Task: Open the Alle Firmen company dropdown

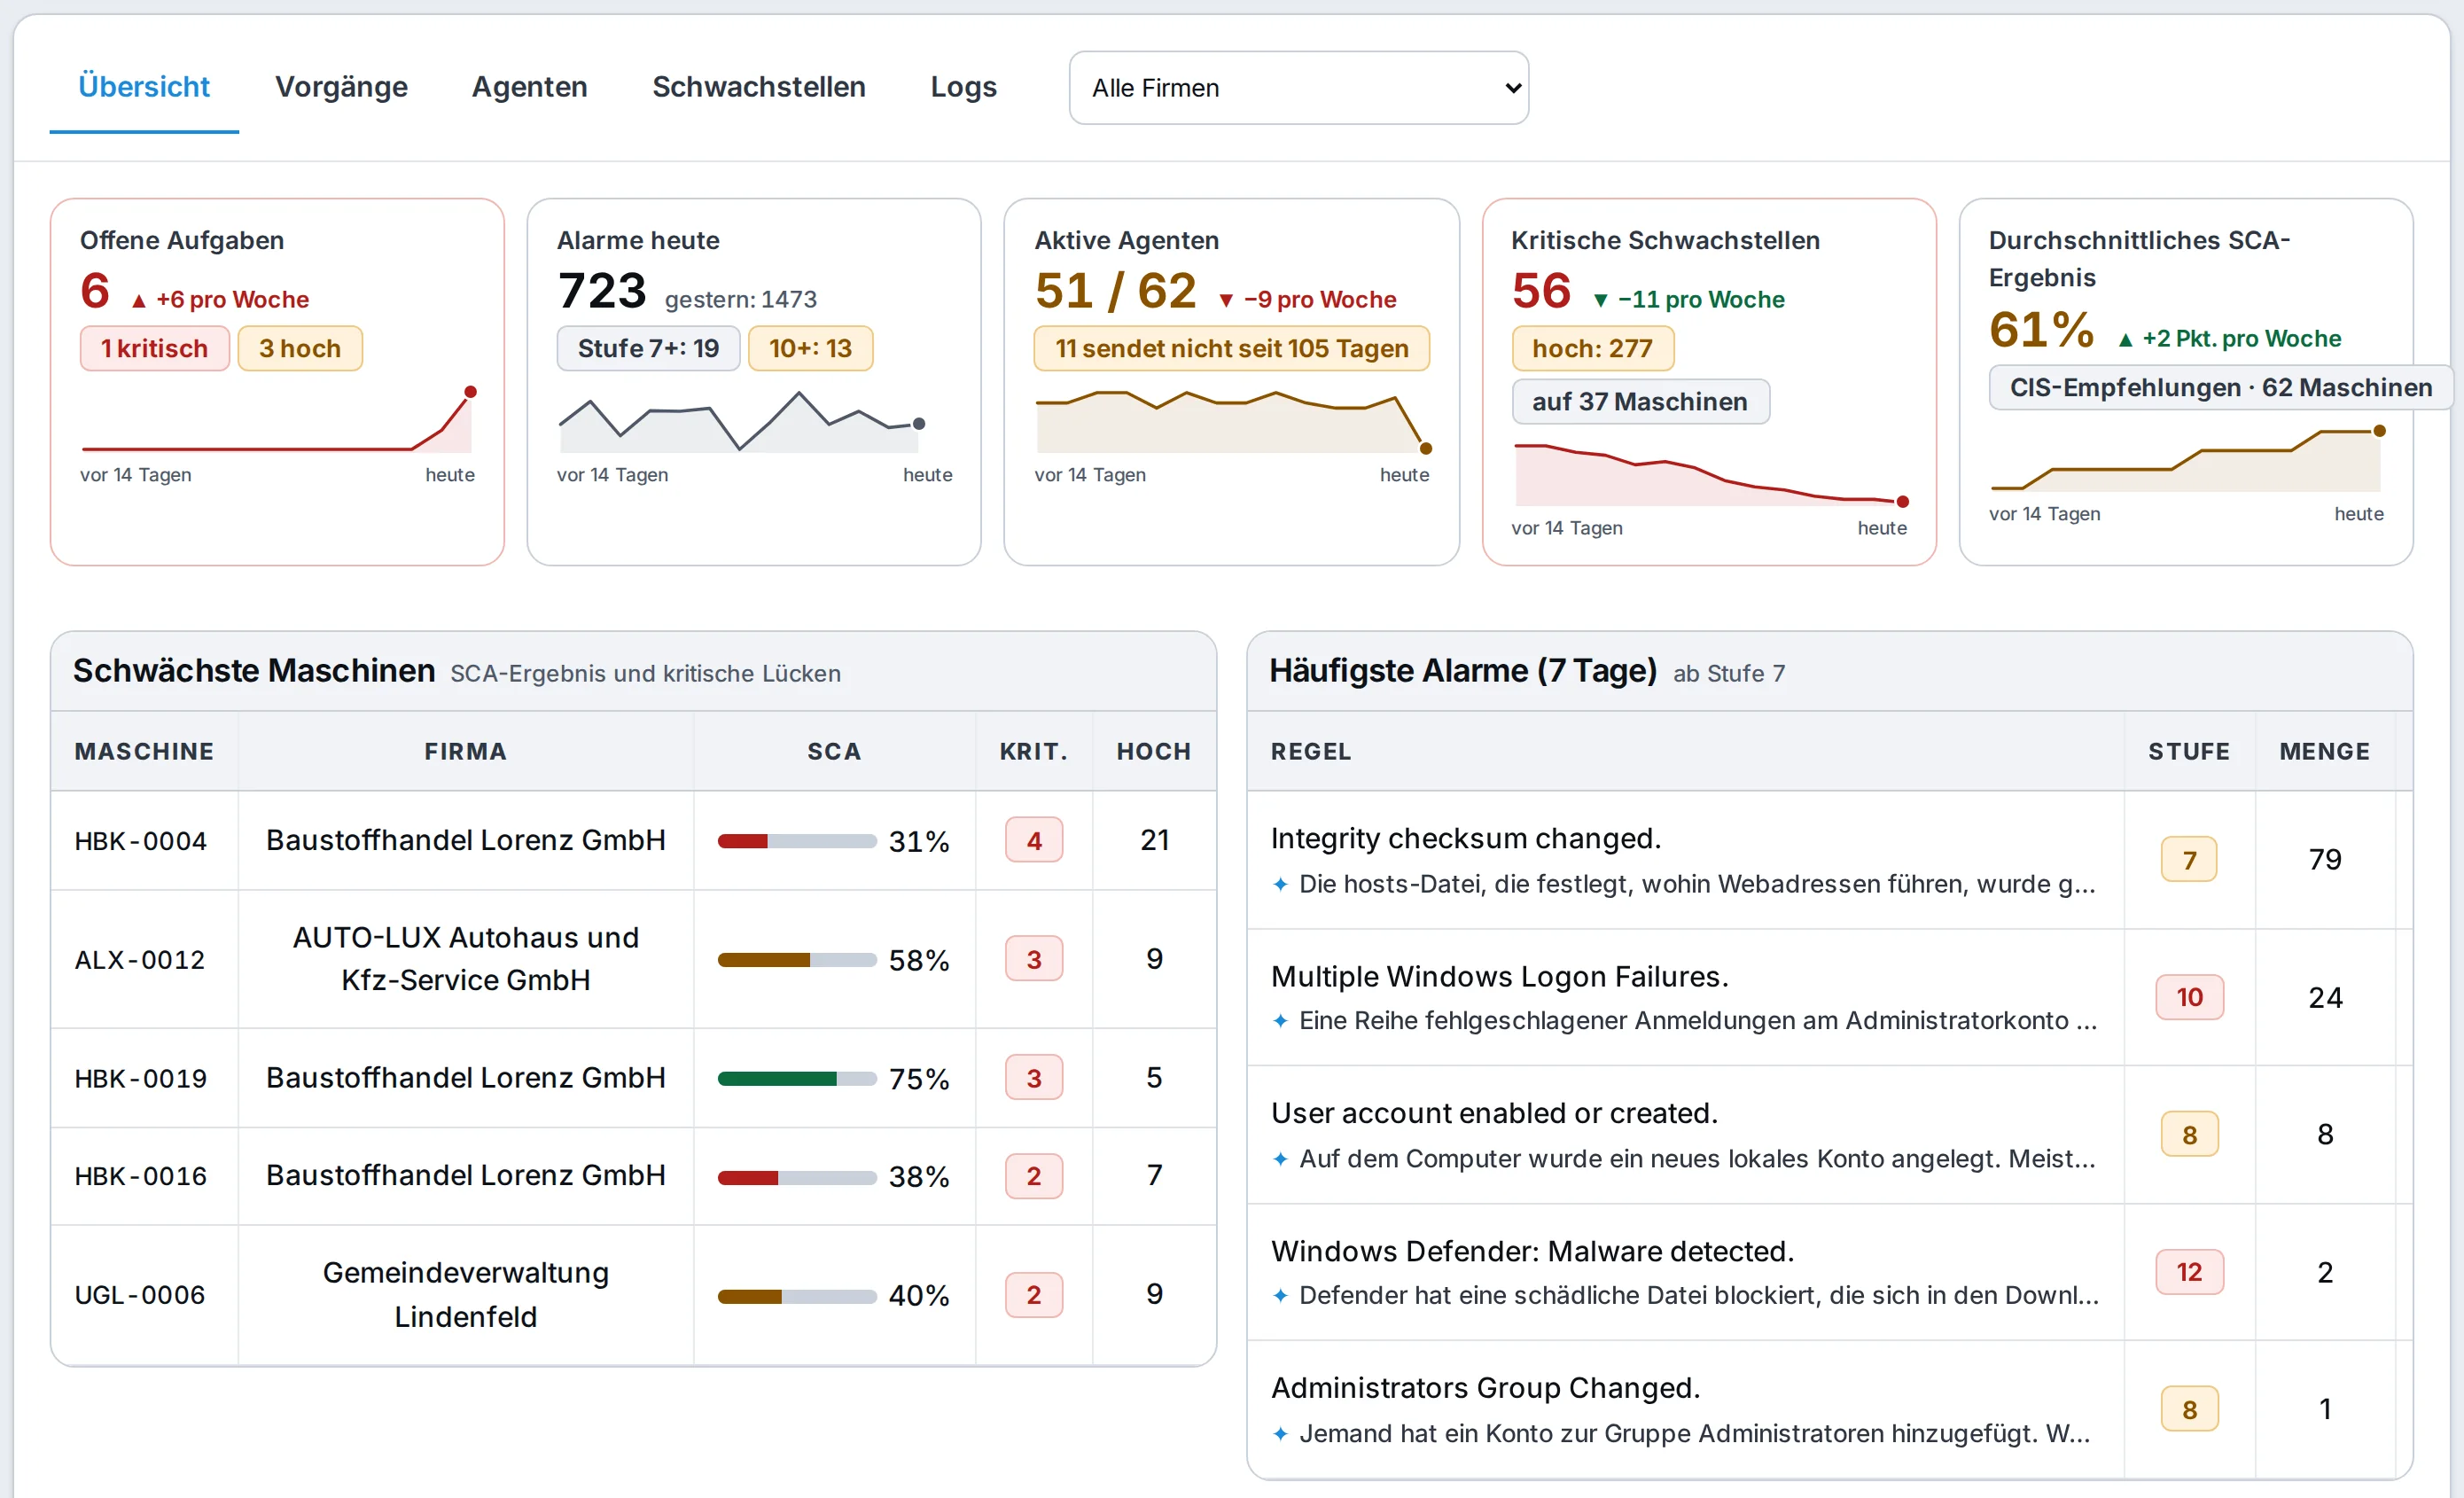Action: pyautogui.click(x=1298, y=88)
